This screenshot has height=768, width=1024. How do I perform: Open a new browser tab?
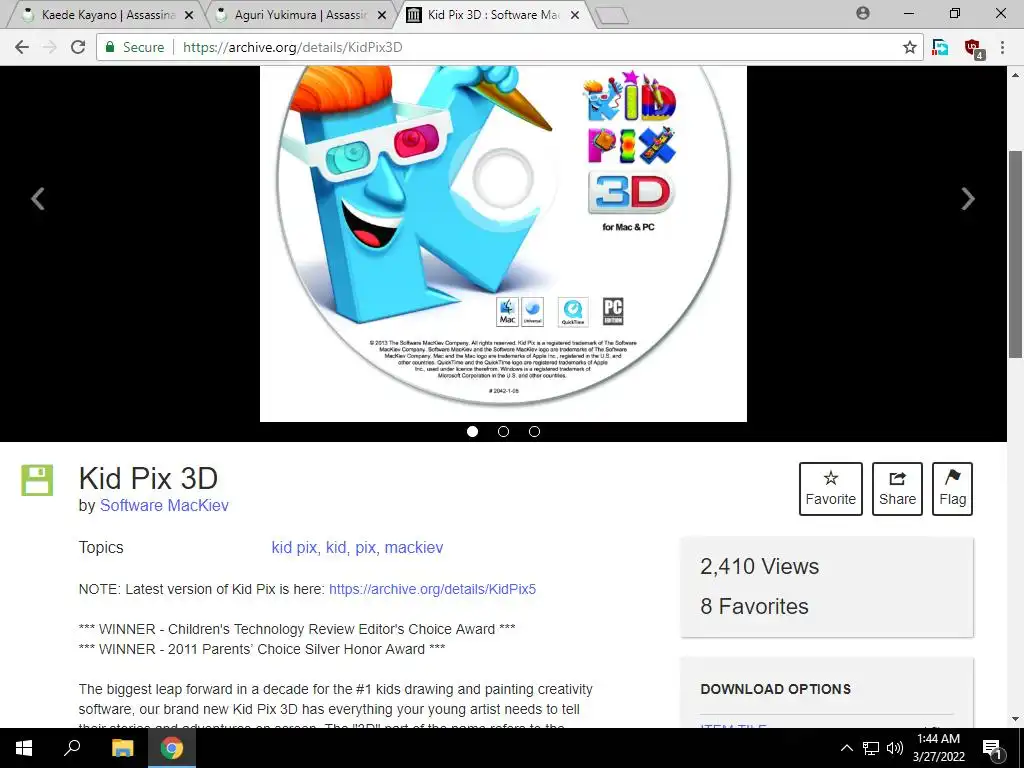click(612, 16)
